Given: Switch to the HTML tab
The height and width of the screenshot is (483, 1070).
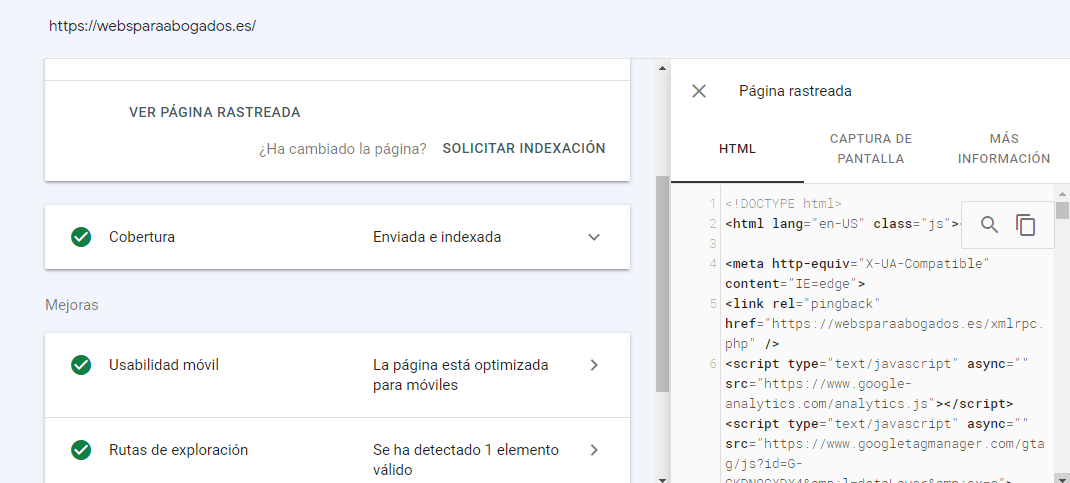Looking at the screenshot, I should [x=738, y=149].
